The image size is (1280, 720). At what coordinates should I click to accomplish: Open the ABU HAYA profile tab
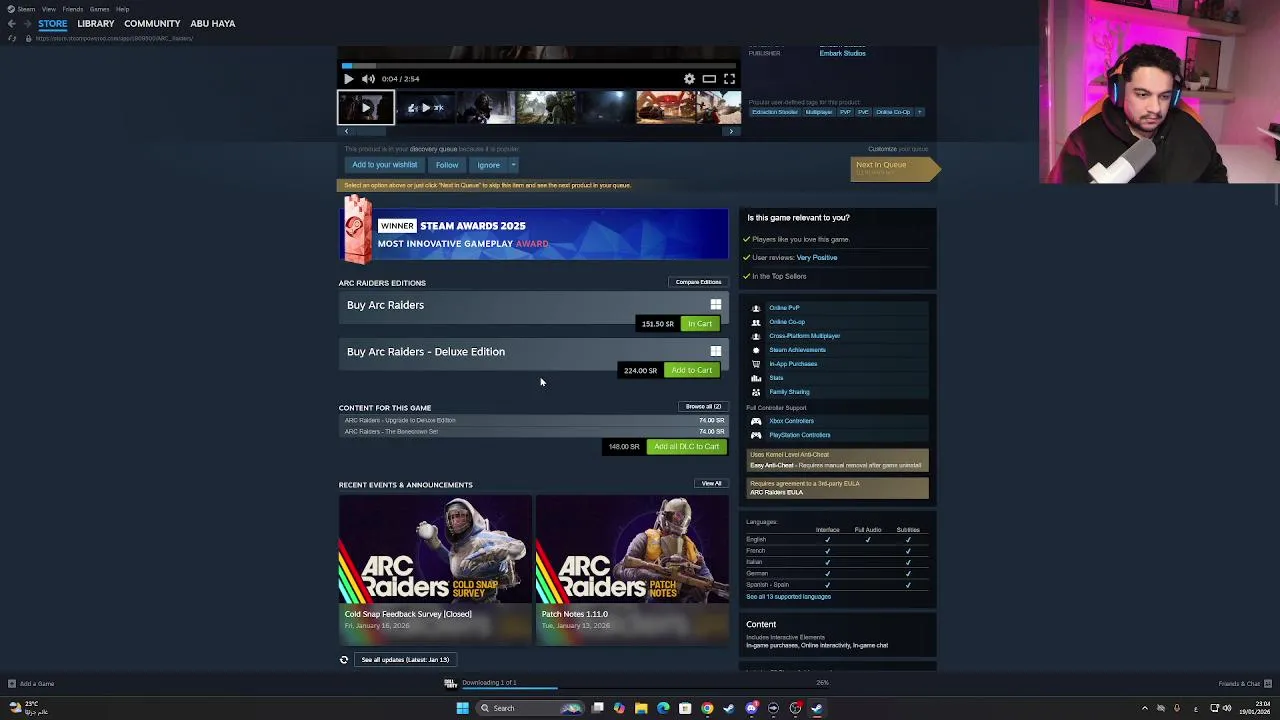click(x=213, y=24)
